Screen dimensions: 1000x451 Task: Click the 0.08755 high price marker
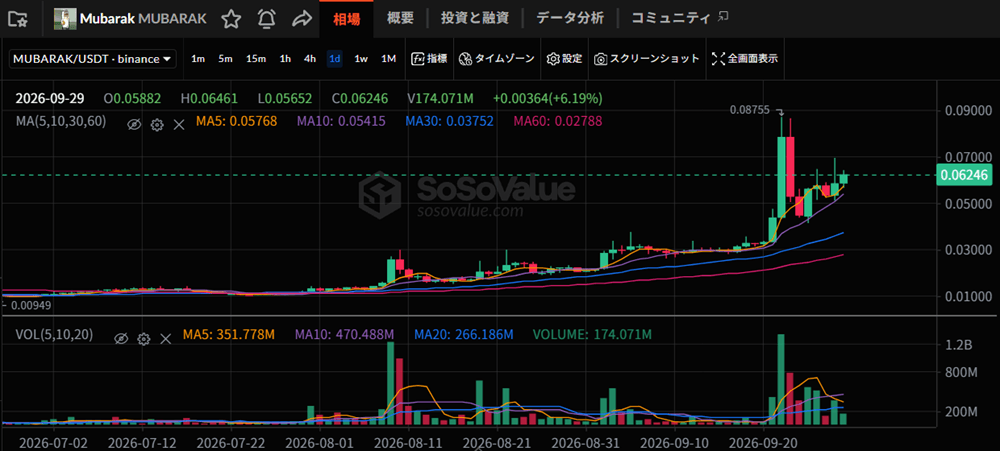coord(750,110)
